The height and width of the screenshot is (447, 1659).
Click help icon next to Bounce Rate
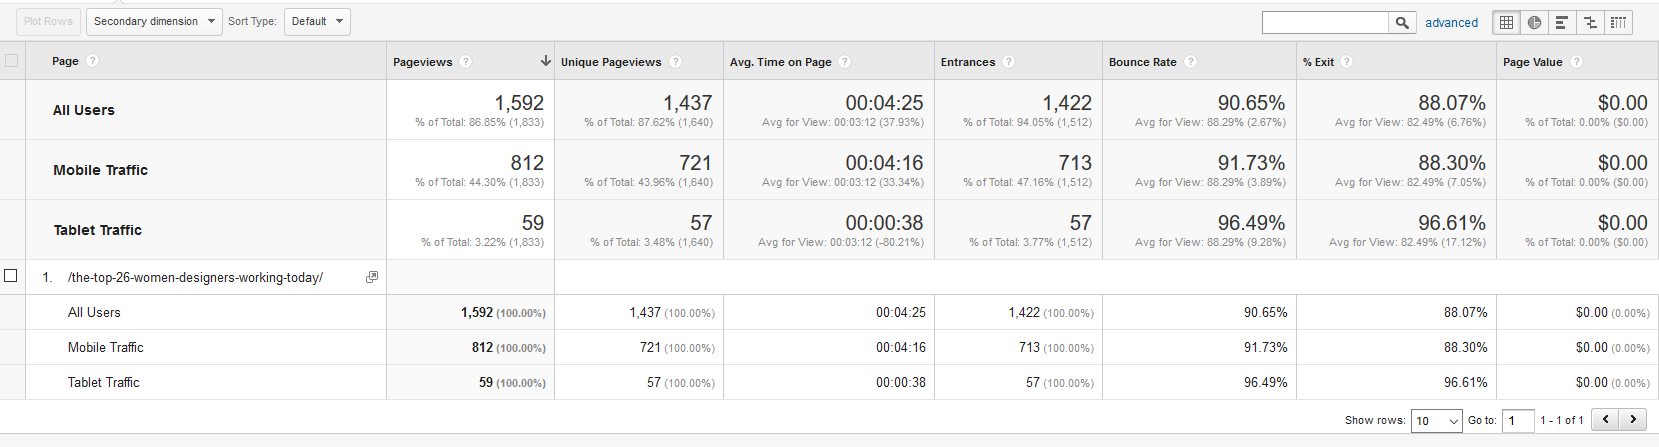coord(1190,62)
